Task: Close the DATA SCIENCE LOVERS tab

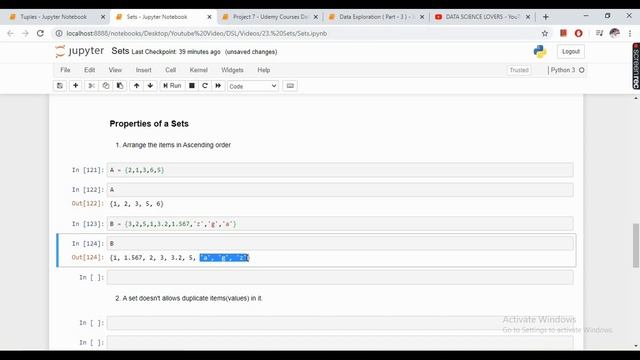Action: 528,17
